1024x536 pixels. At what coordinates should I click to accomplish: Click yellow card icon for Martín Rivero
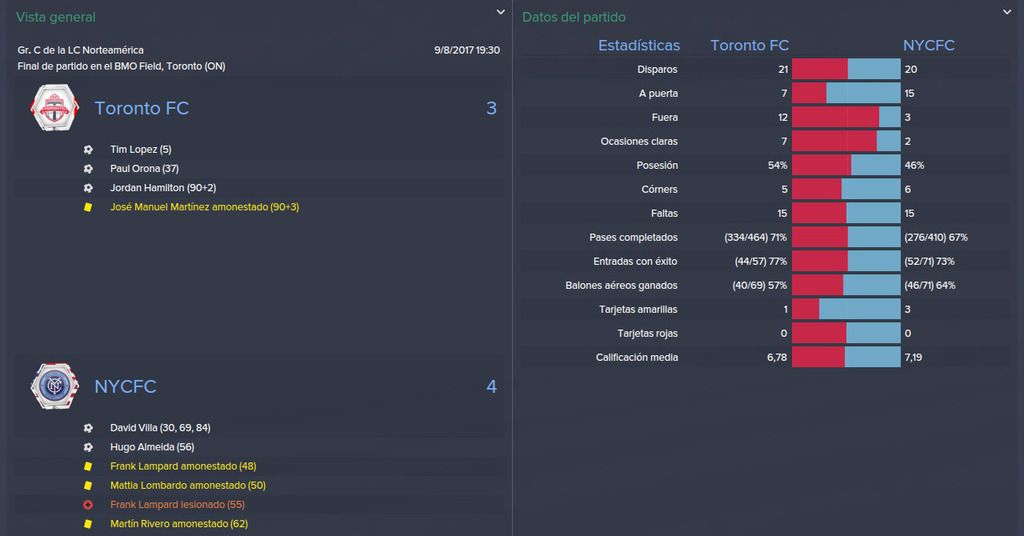click(x=88, y=524)
